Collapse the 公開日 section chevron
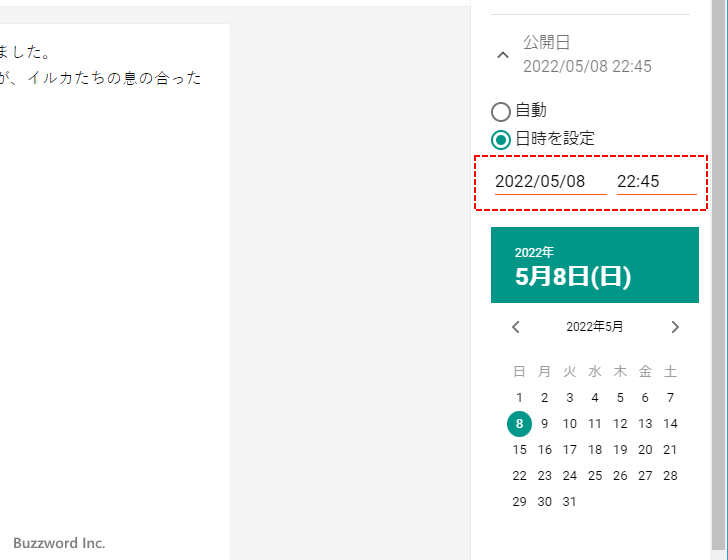The image size is (728, 560). [503, 55]
